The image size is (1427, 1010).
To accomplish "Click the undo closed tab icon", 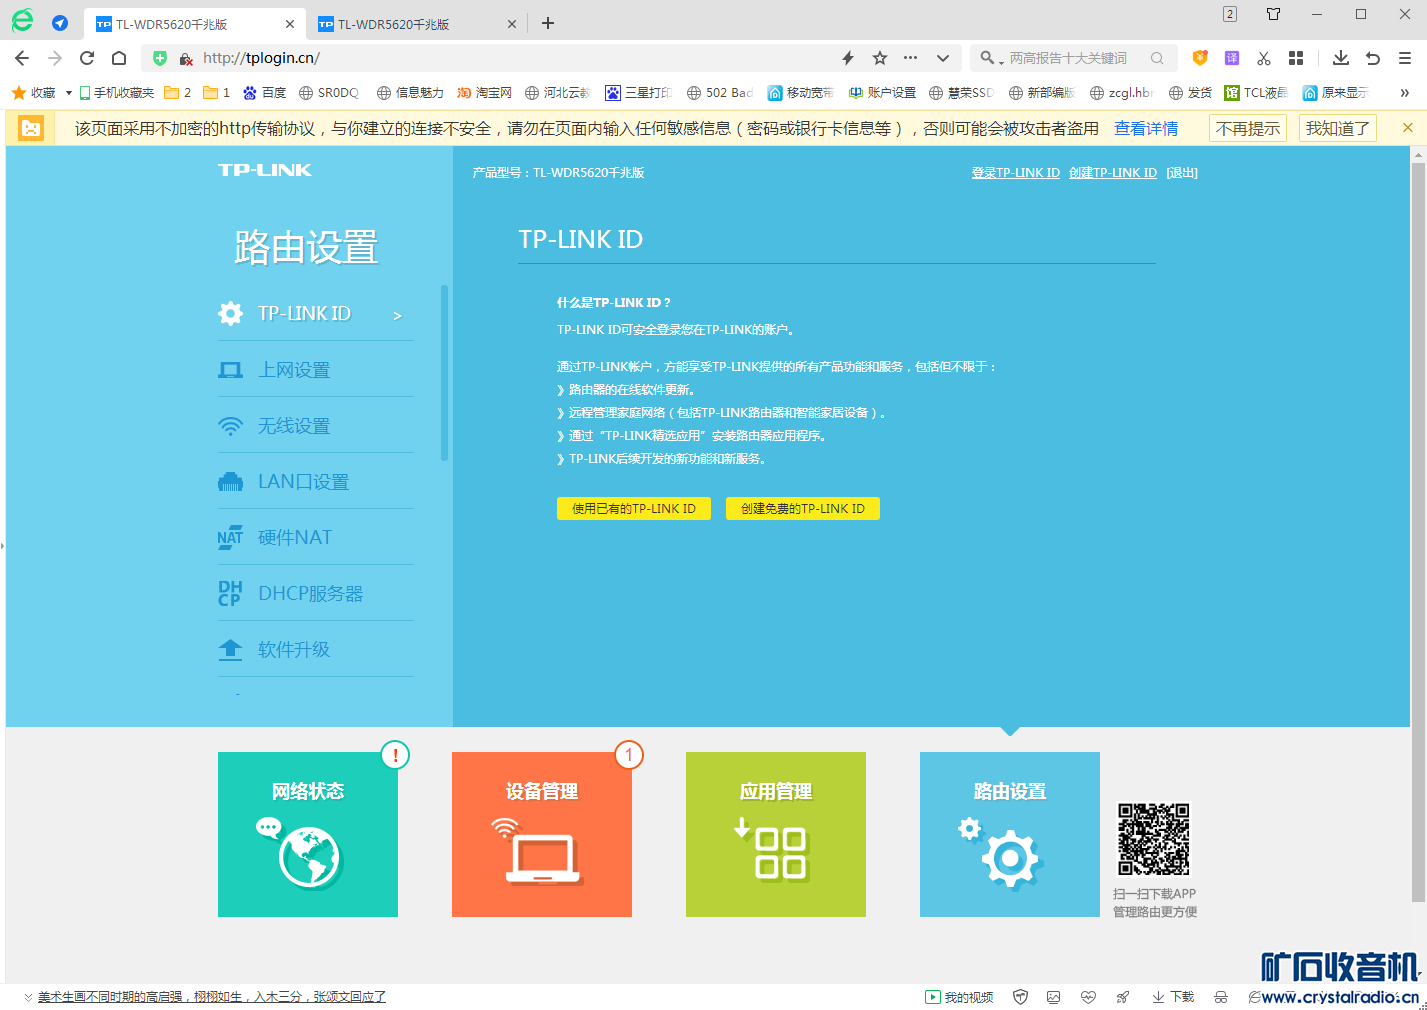I will [1373, 58].
